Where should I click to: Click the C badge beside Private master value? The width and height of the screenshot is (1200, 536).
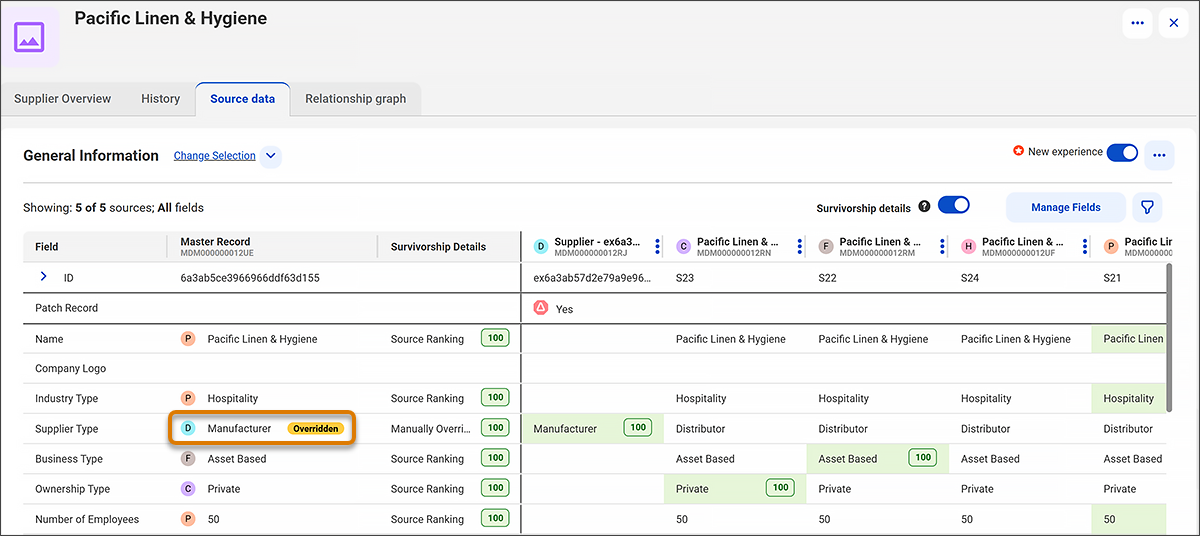pos(187,489)
